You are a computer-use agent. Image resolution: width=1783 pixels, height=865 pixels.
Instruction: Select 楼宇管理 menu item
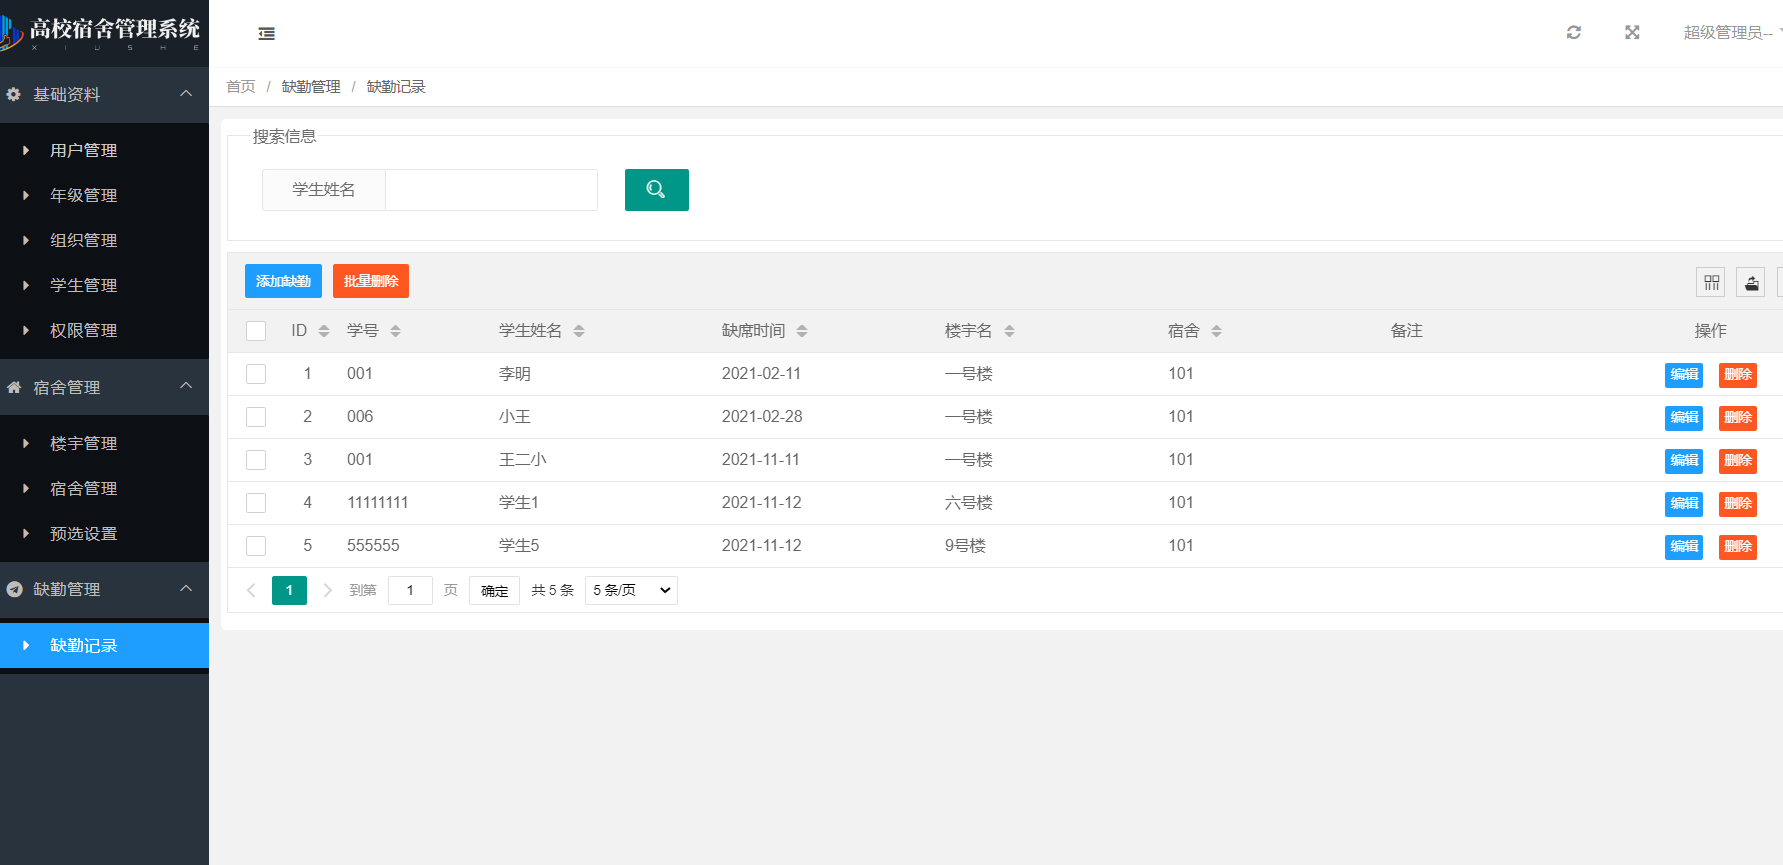pos(84,444)
